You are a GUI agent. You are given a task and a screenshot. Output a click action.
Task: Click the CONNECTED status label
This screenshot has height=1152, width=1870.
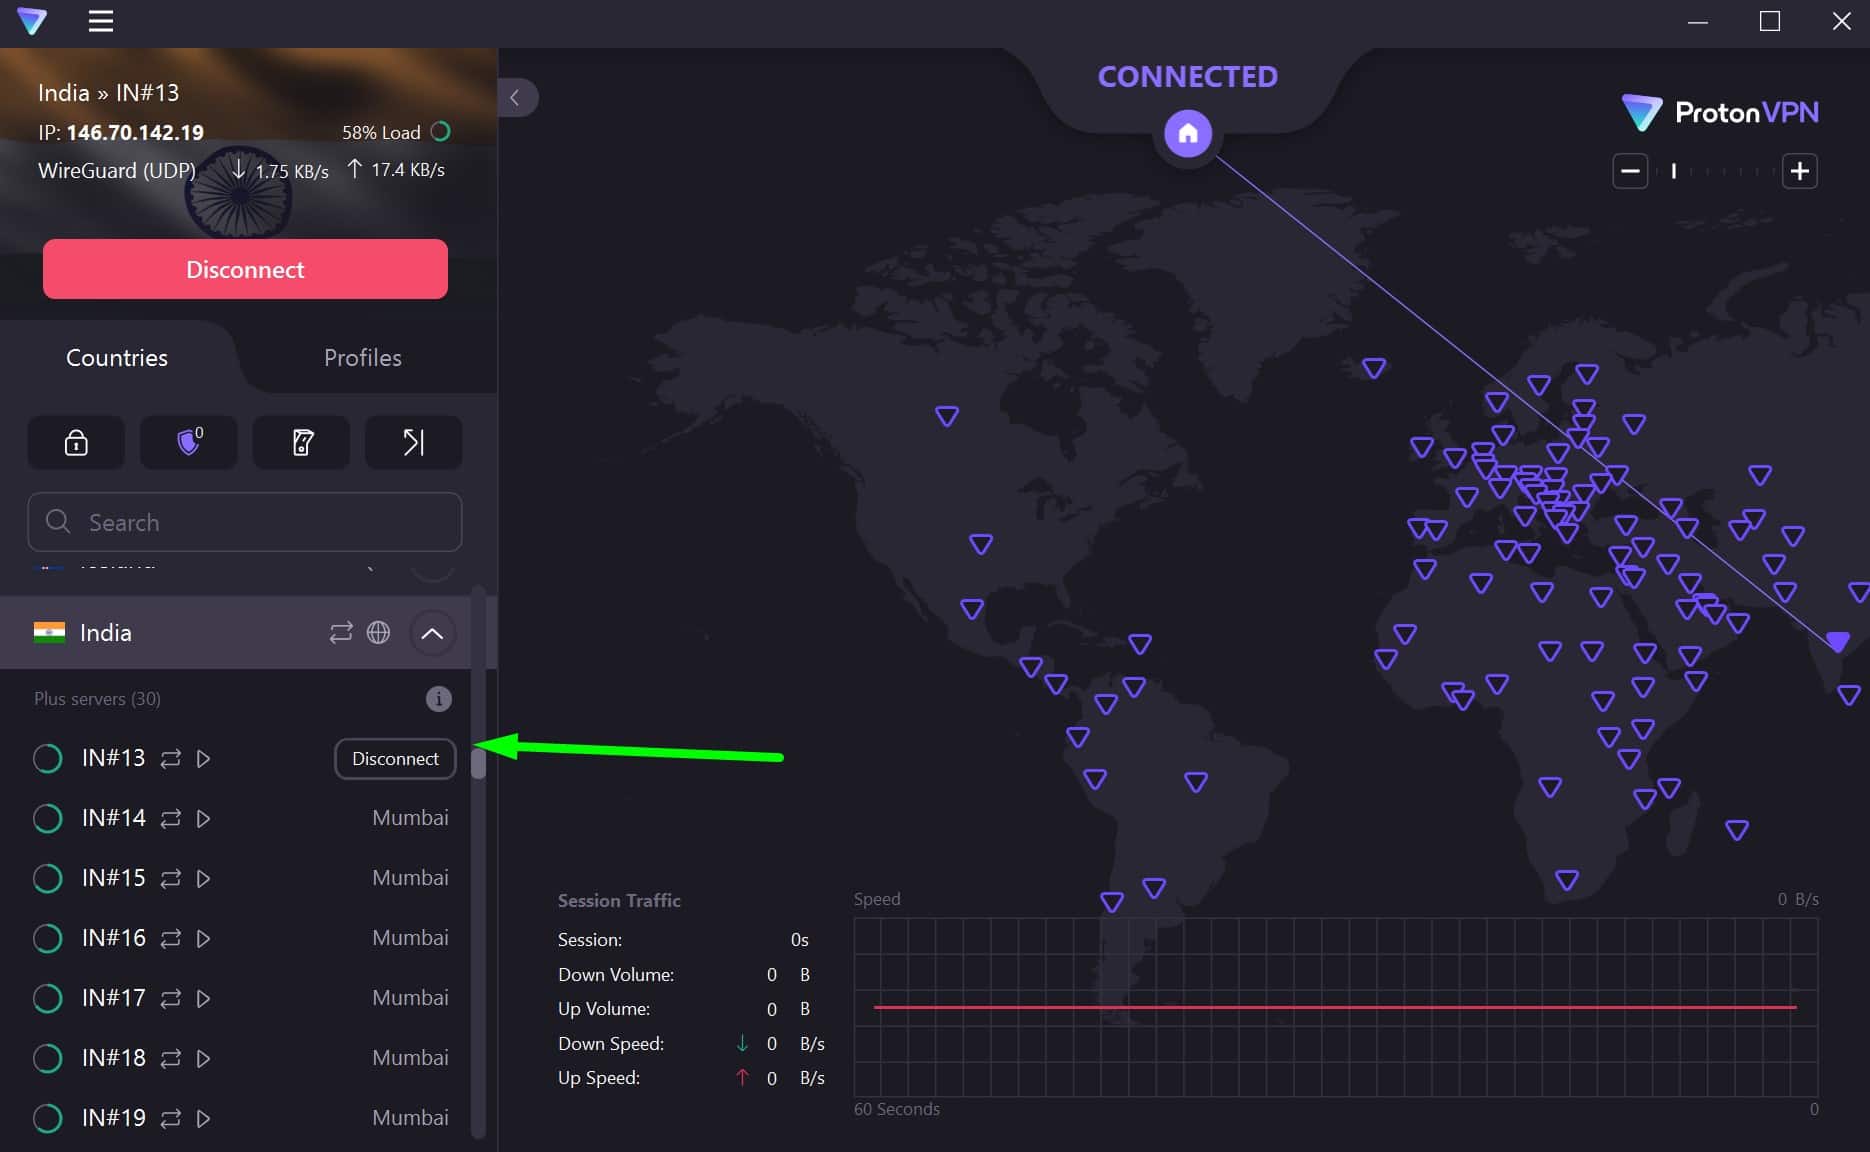[x=1188, y=76]
